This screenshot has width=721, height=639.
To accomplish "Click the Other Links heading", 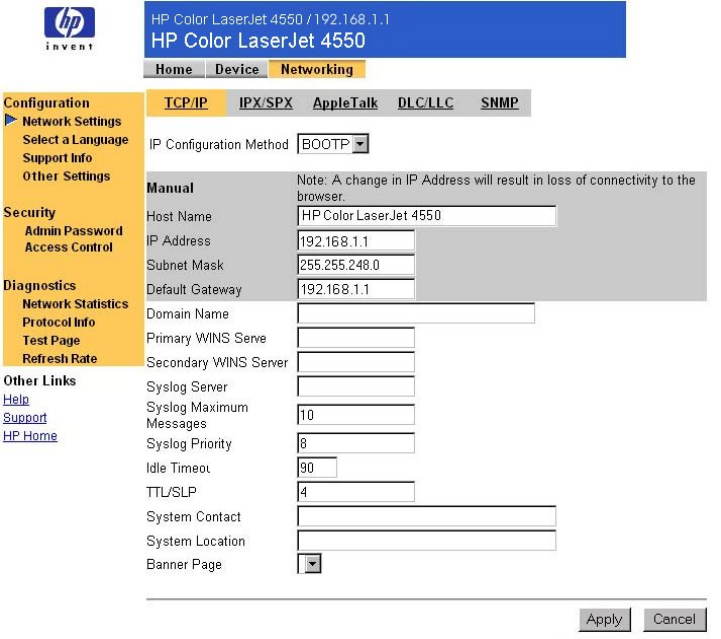I will [40, 381].
